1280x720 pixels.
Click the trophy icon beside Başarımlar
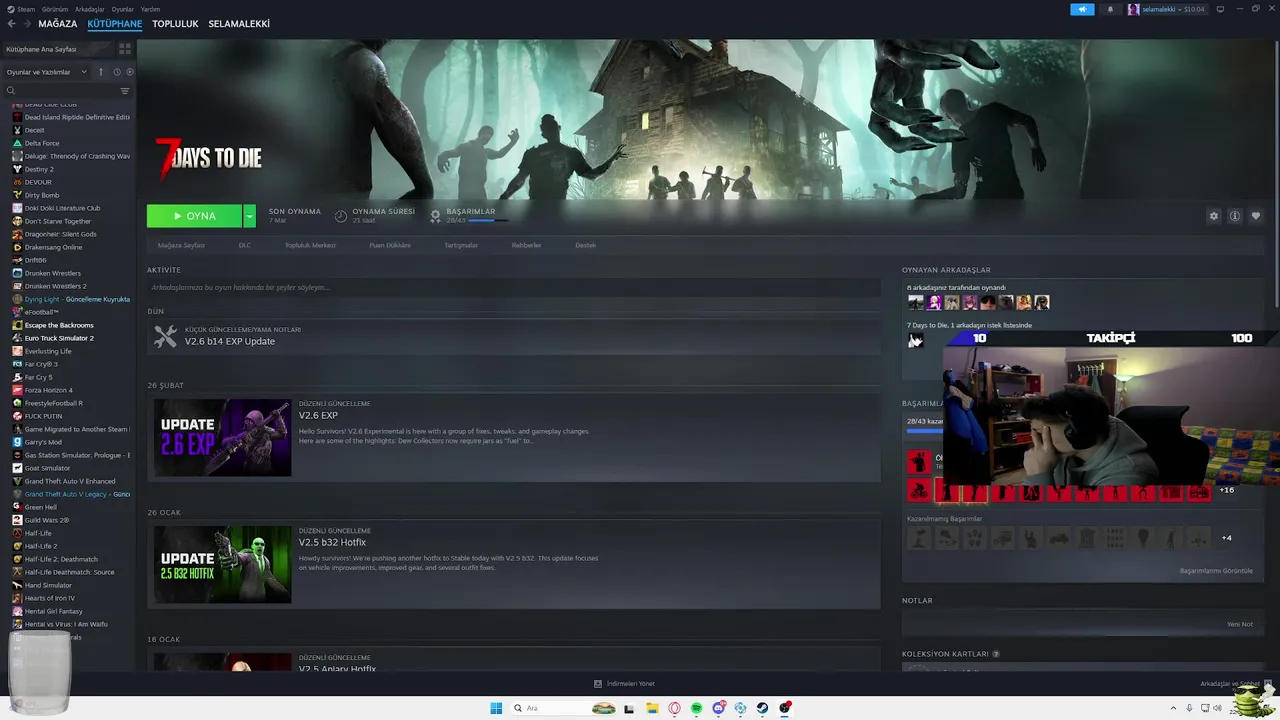435,215
